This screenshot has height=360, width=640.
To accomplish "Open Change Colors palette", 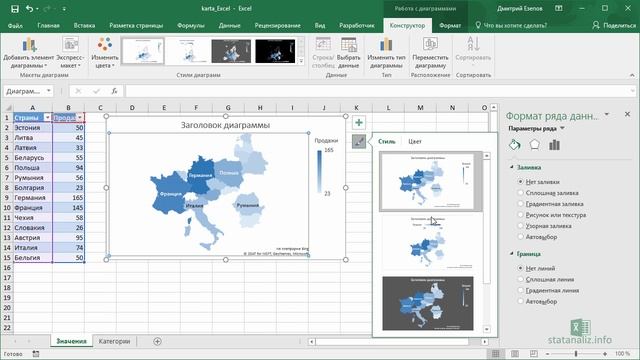I will (105, 52).
